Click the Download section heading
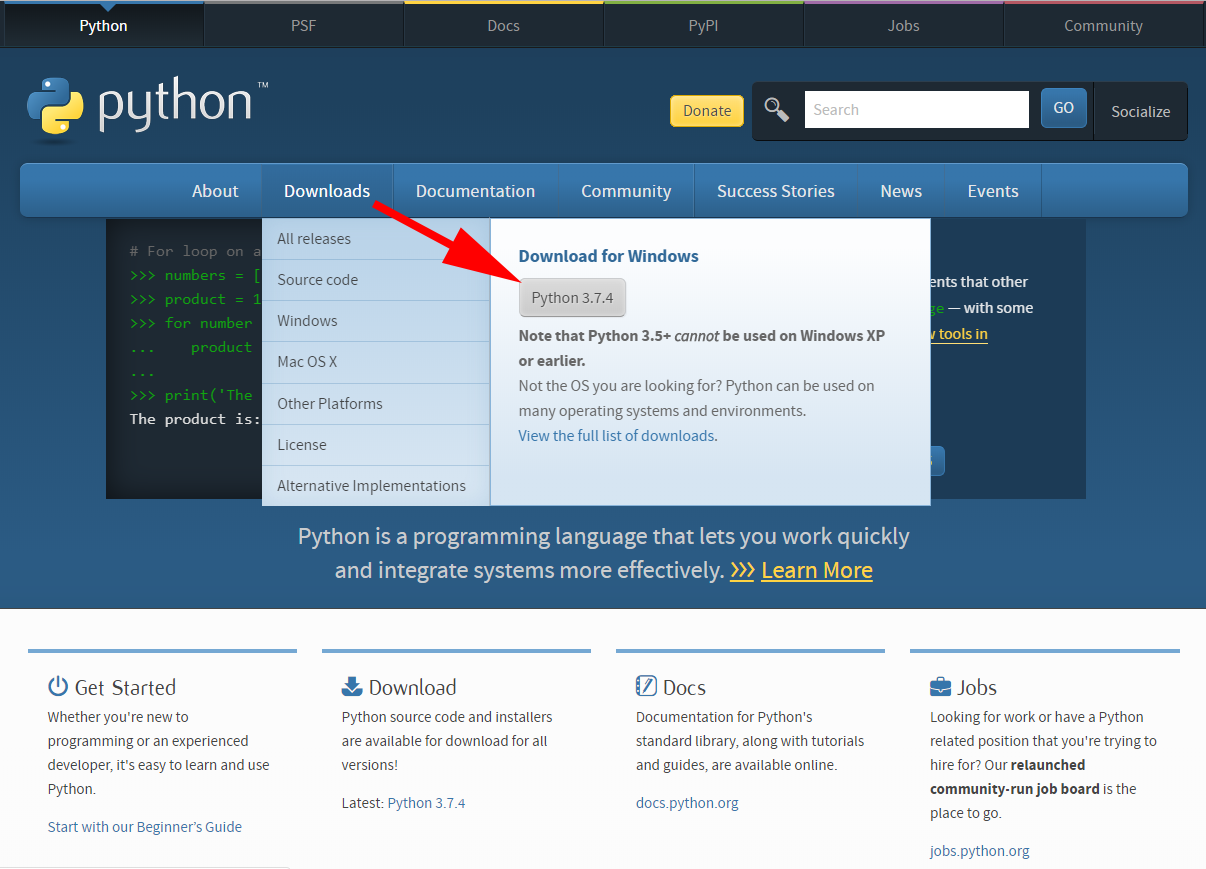 tap(412, 687)
